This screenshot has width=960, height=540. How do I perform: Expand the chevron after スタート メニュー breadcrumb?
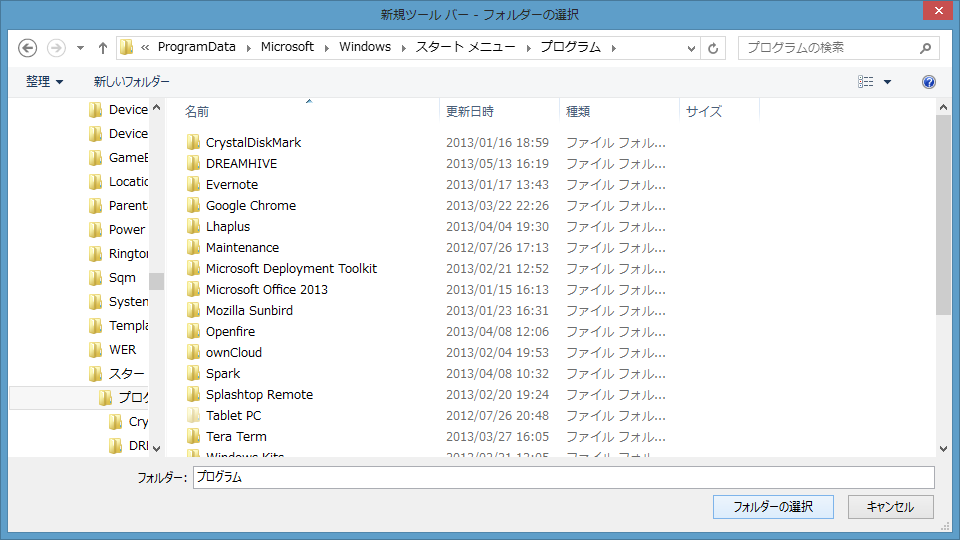click(x=528, y=48)
